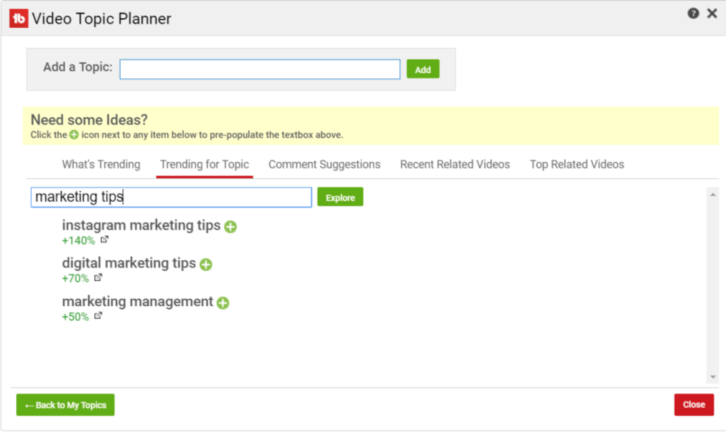726x434 pixels.
Task: Open external link icon beside +50%
Action: (x=98, y=316)
